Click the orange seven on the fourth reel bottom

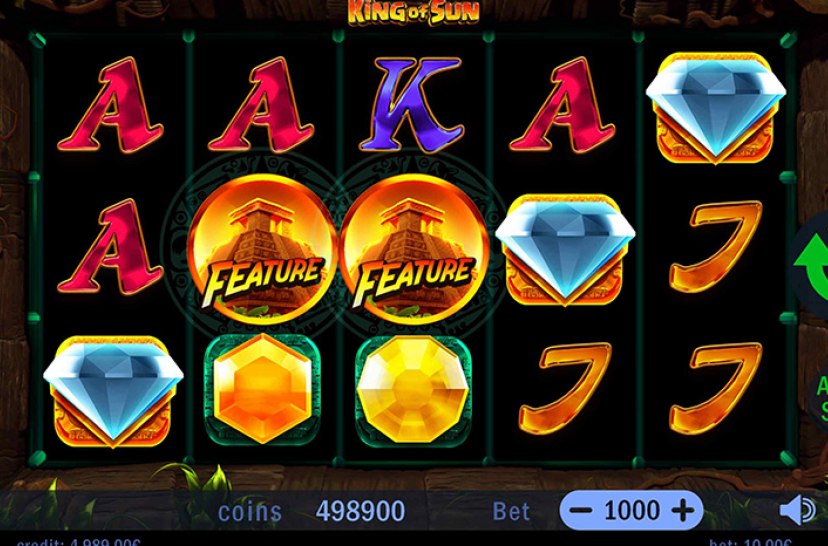565,388
